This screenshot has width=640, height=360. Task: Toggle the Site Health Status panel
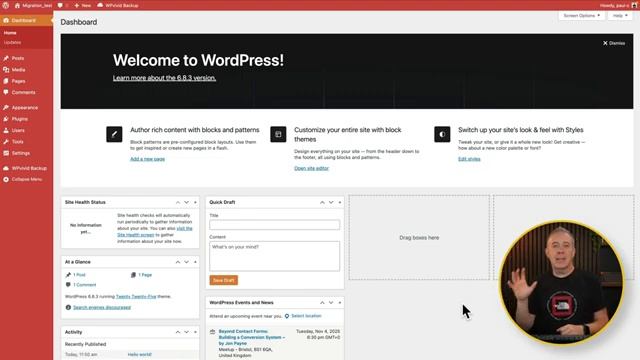click(x=195, y=202)
